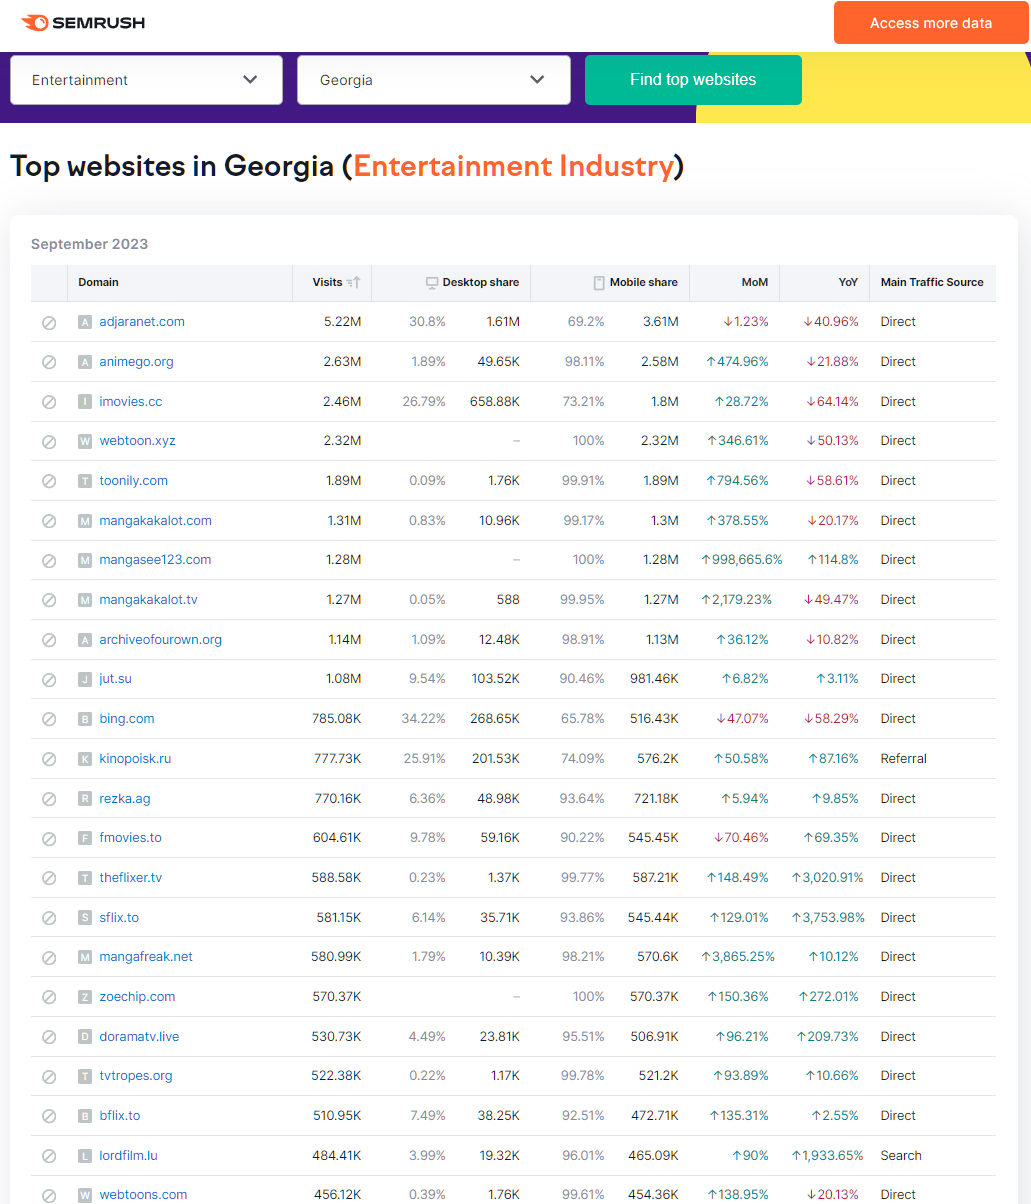This screenshot has width=1031, height=1204.
Task: Click the Main Traffic Source header
Action: tap(932, 282)
